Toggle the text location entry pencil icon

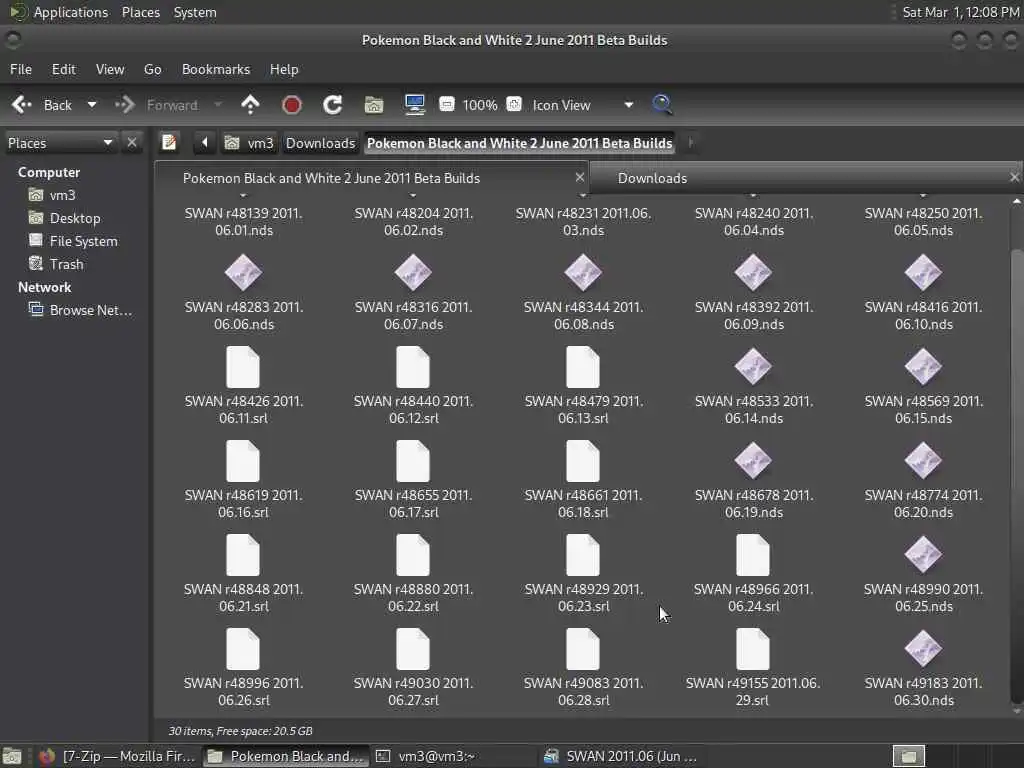pyautogui.click(x=169, y=142)
